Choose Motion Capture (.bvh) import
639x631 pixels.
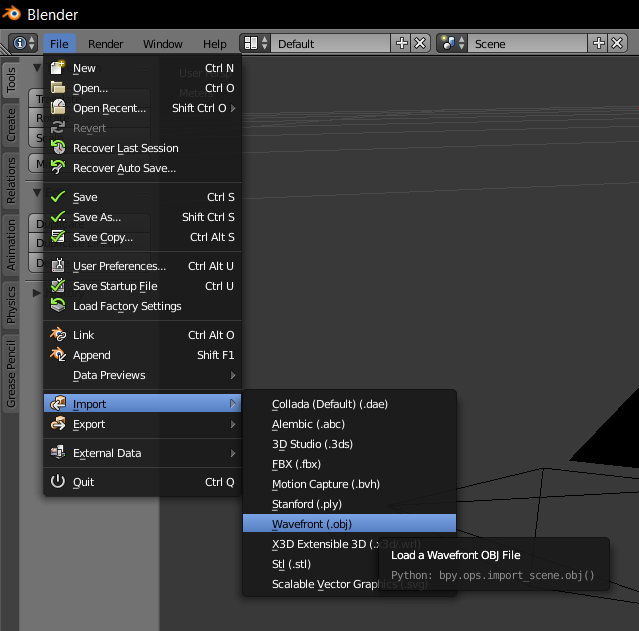(x=349, y=484)
